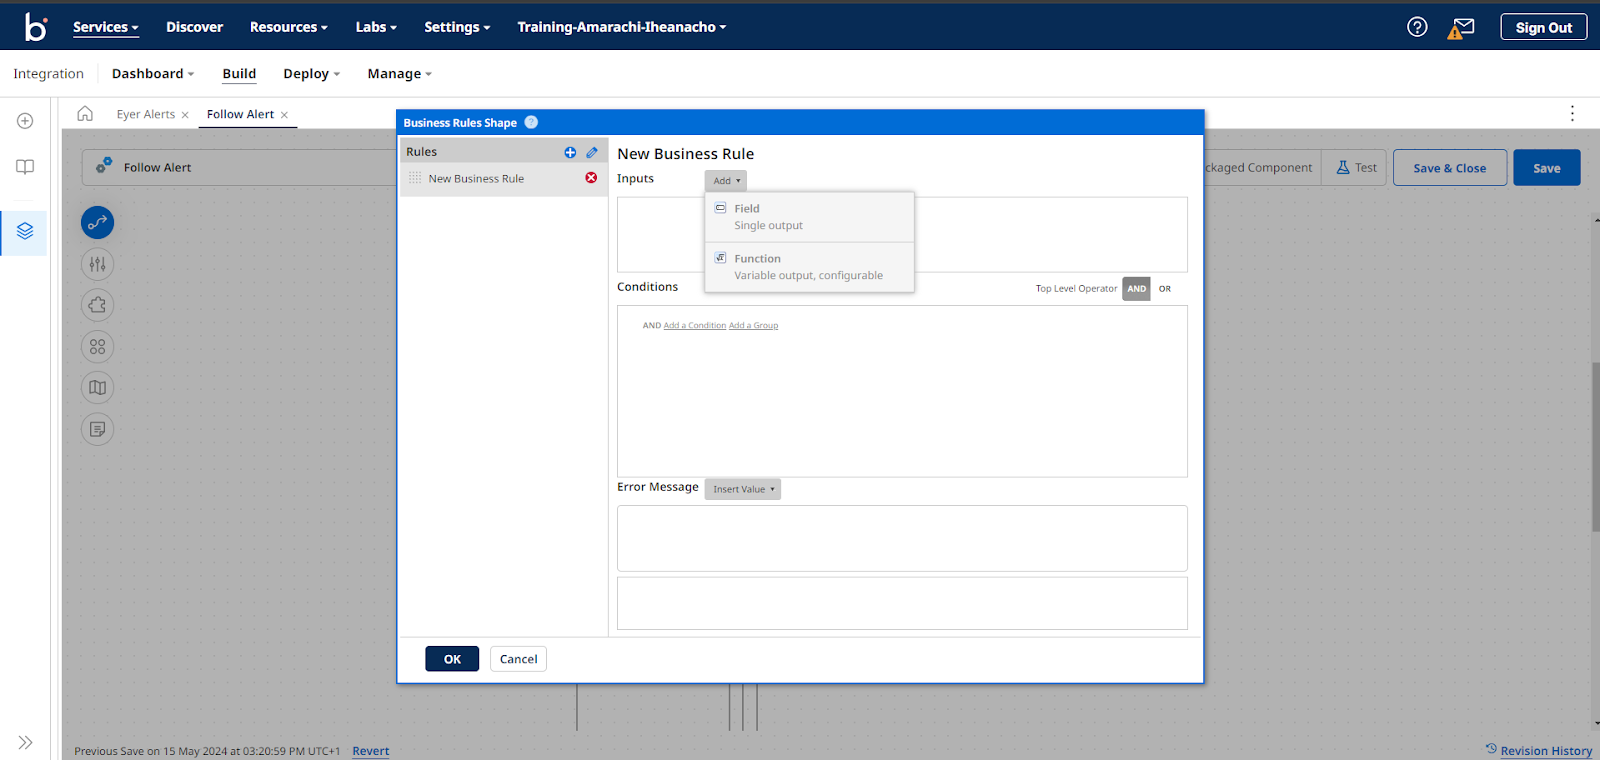Image resolution: width=1600 pixels, height=760 pixels.
Task: Click Business Rules Shape help icon
Action: 531,122
